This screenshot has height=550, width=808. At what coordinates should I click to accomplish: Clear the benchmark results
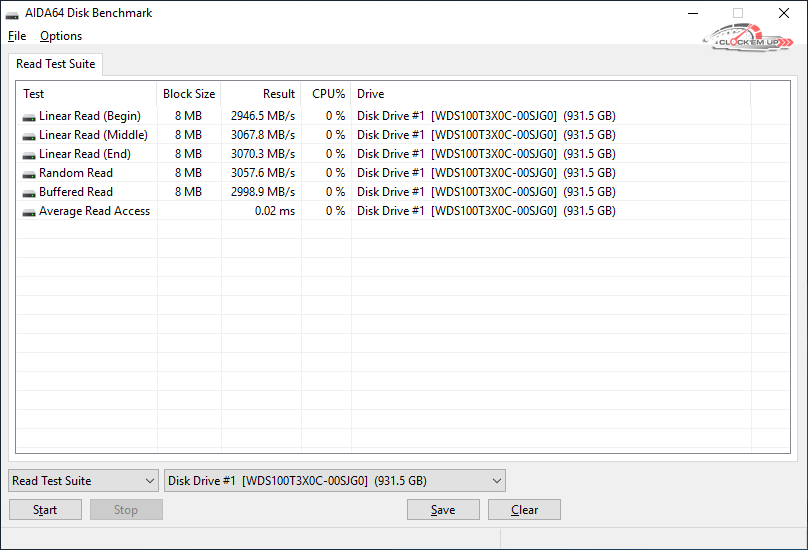tap(524, 510)
